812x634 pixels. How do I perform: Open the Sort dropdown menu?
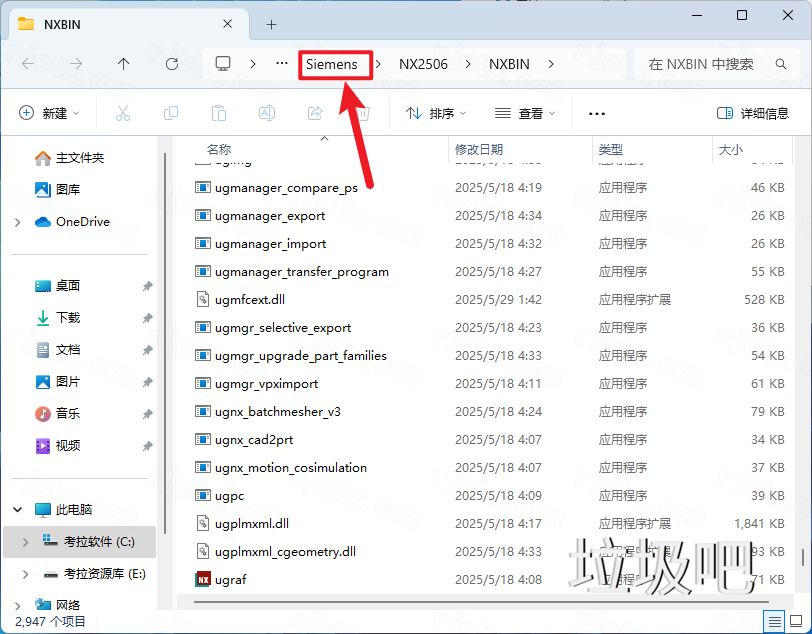pyautogui.click(x=436, y=114)
